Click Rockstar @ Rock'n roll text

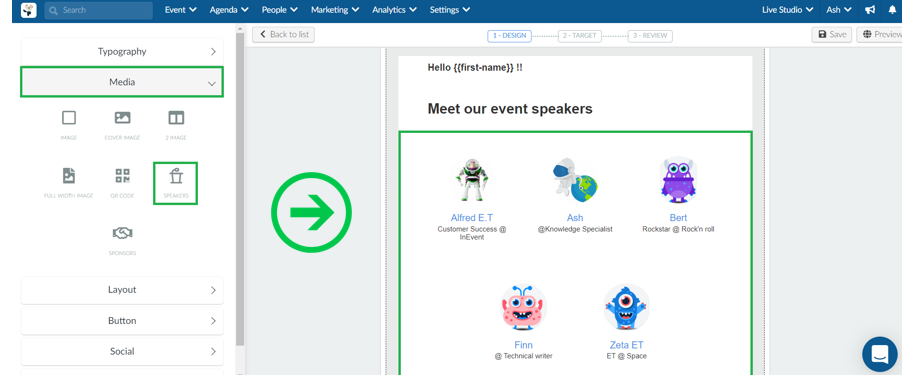click(x=678, y=229)
